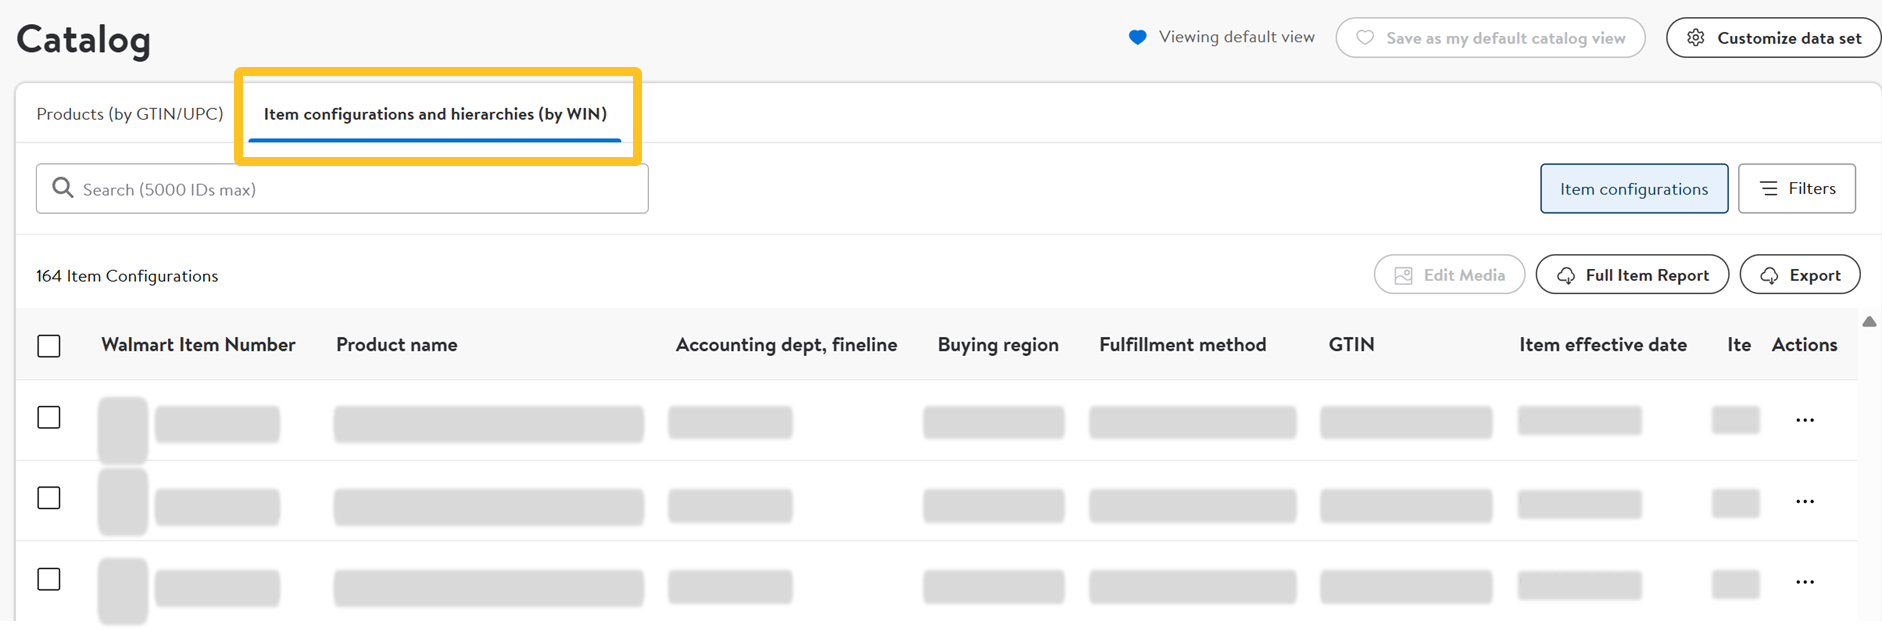Viewport: 1882px width, 630px height.
Task: Switch to Products (by GTIN/UPC) tab
Action: coord(130,114)
